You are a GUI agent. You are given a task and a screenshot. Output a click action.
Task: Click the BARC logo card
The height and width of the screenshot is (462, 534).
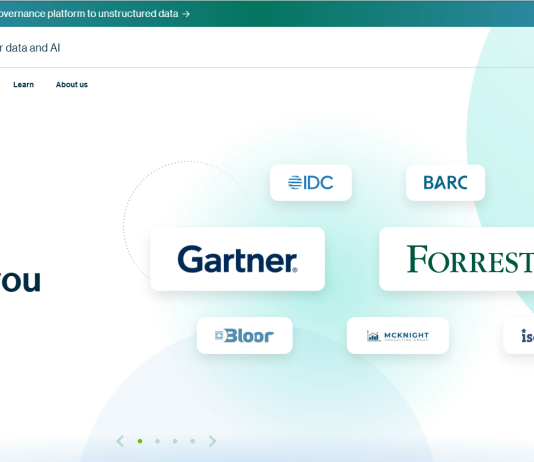pyautogui.click(x=445, y=183)
